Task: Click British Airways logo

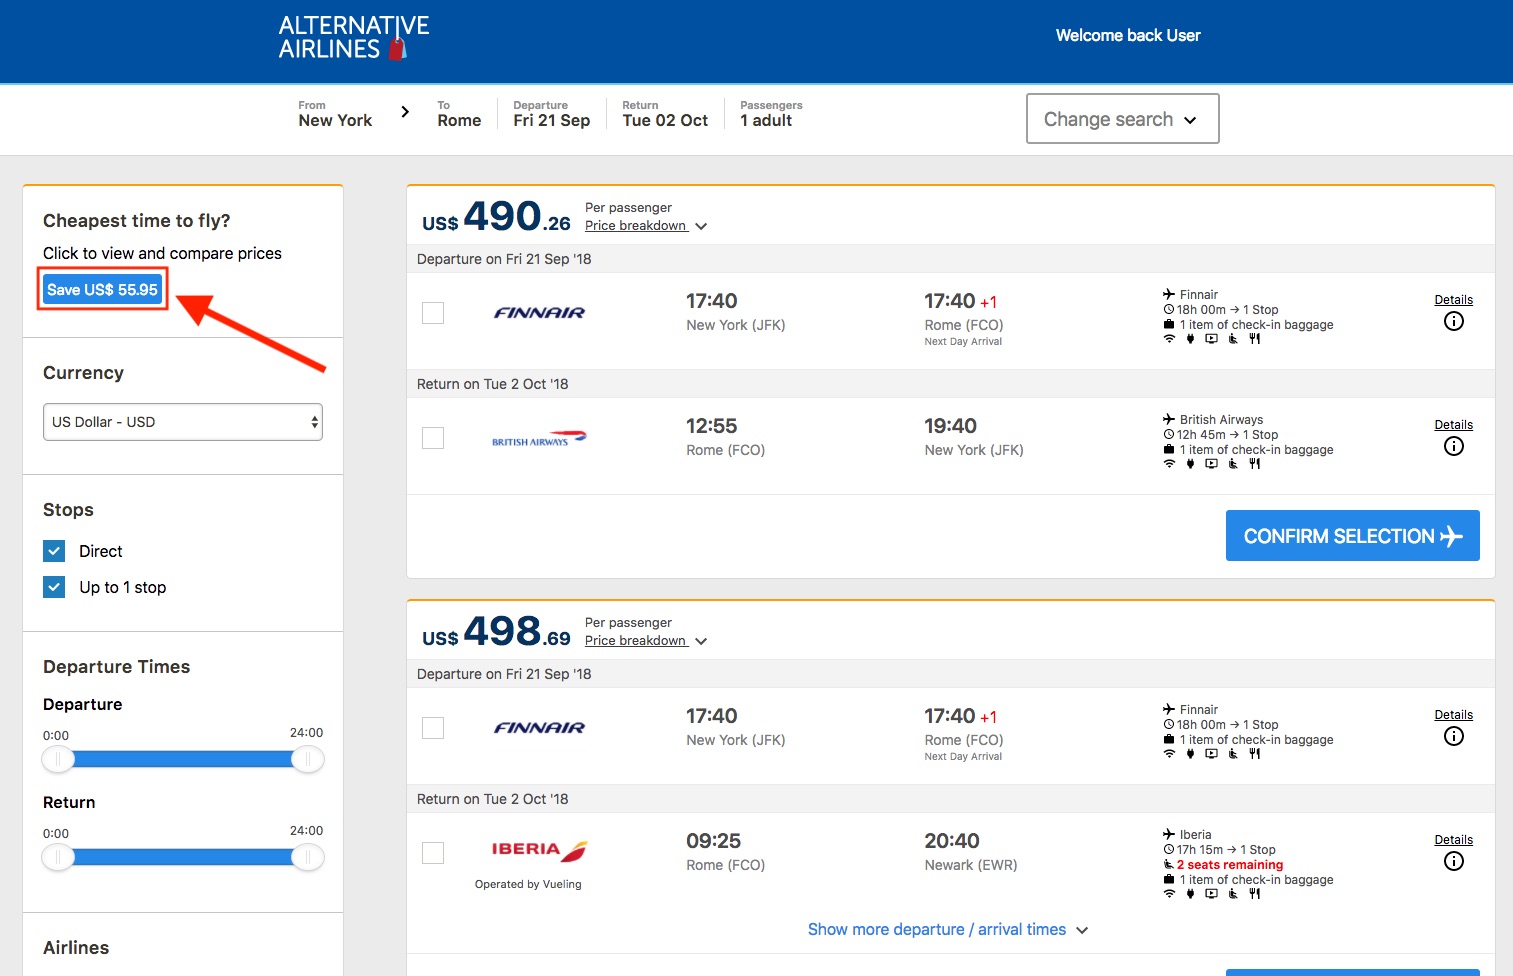Action: click(x=539, y=439)
